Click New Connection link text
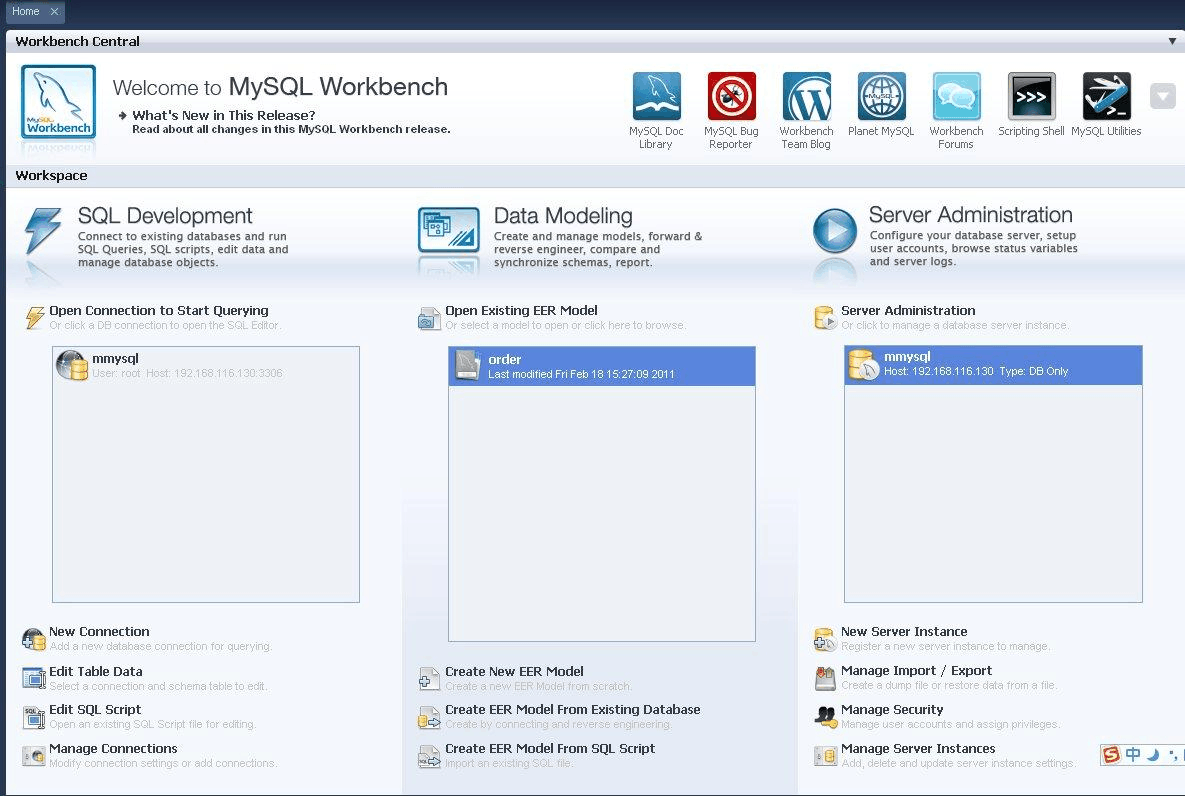The height and width of the screenshot is (796, 1185). (x=99, y=631)
